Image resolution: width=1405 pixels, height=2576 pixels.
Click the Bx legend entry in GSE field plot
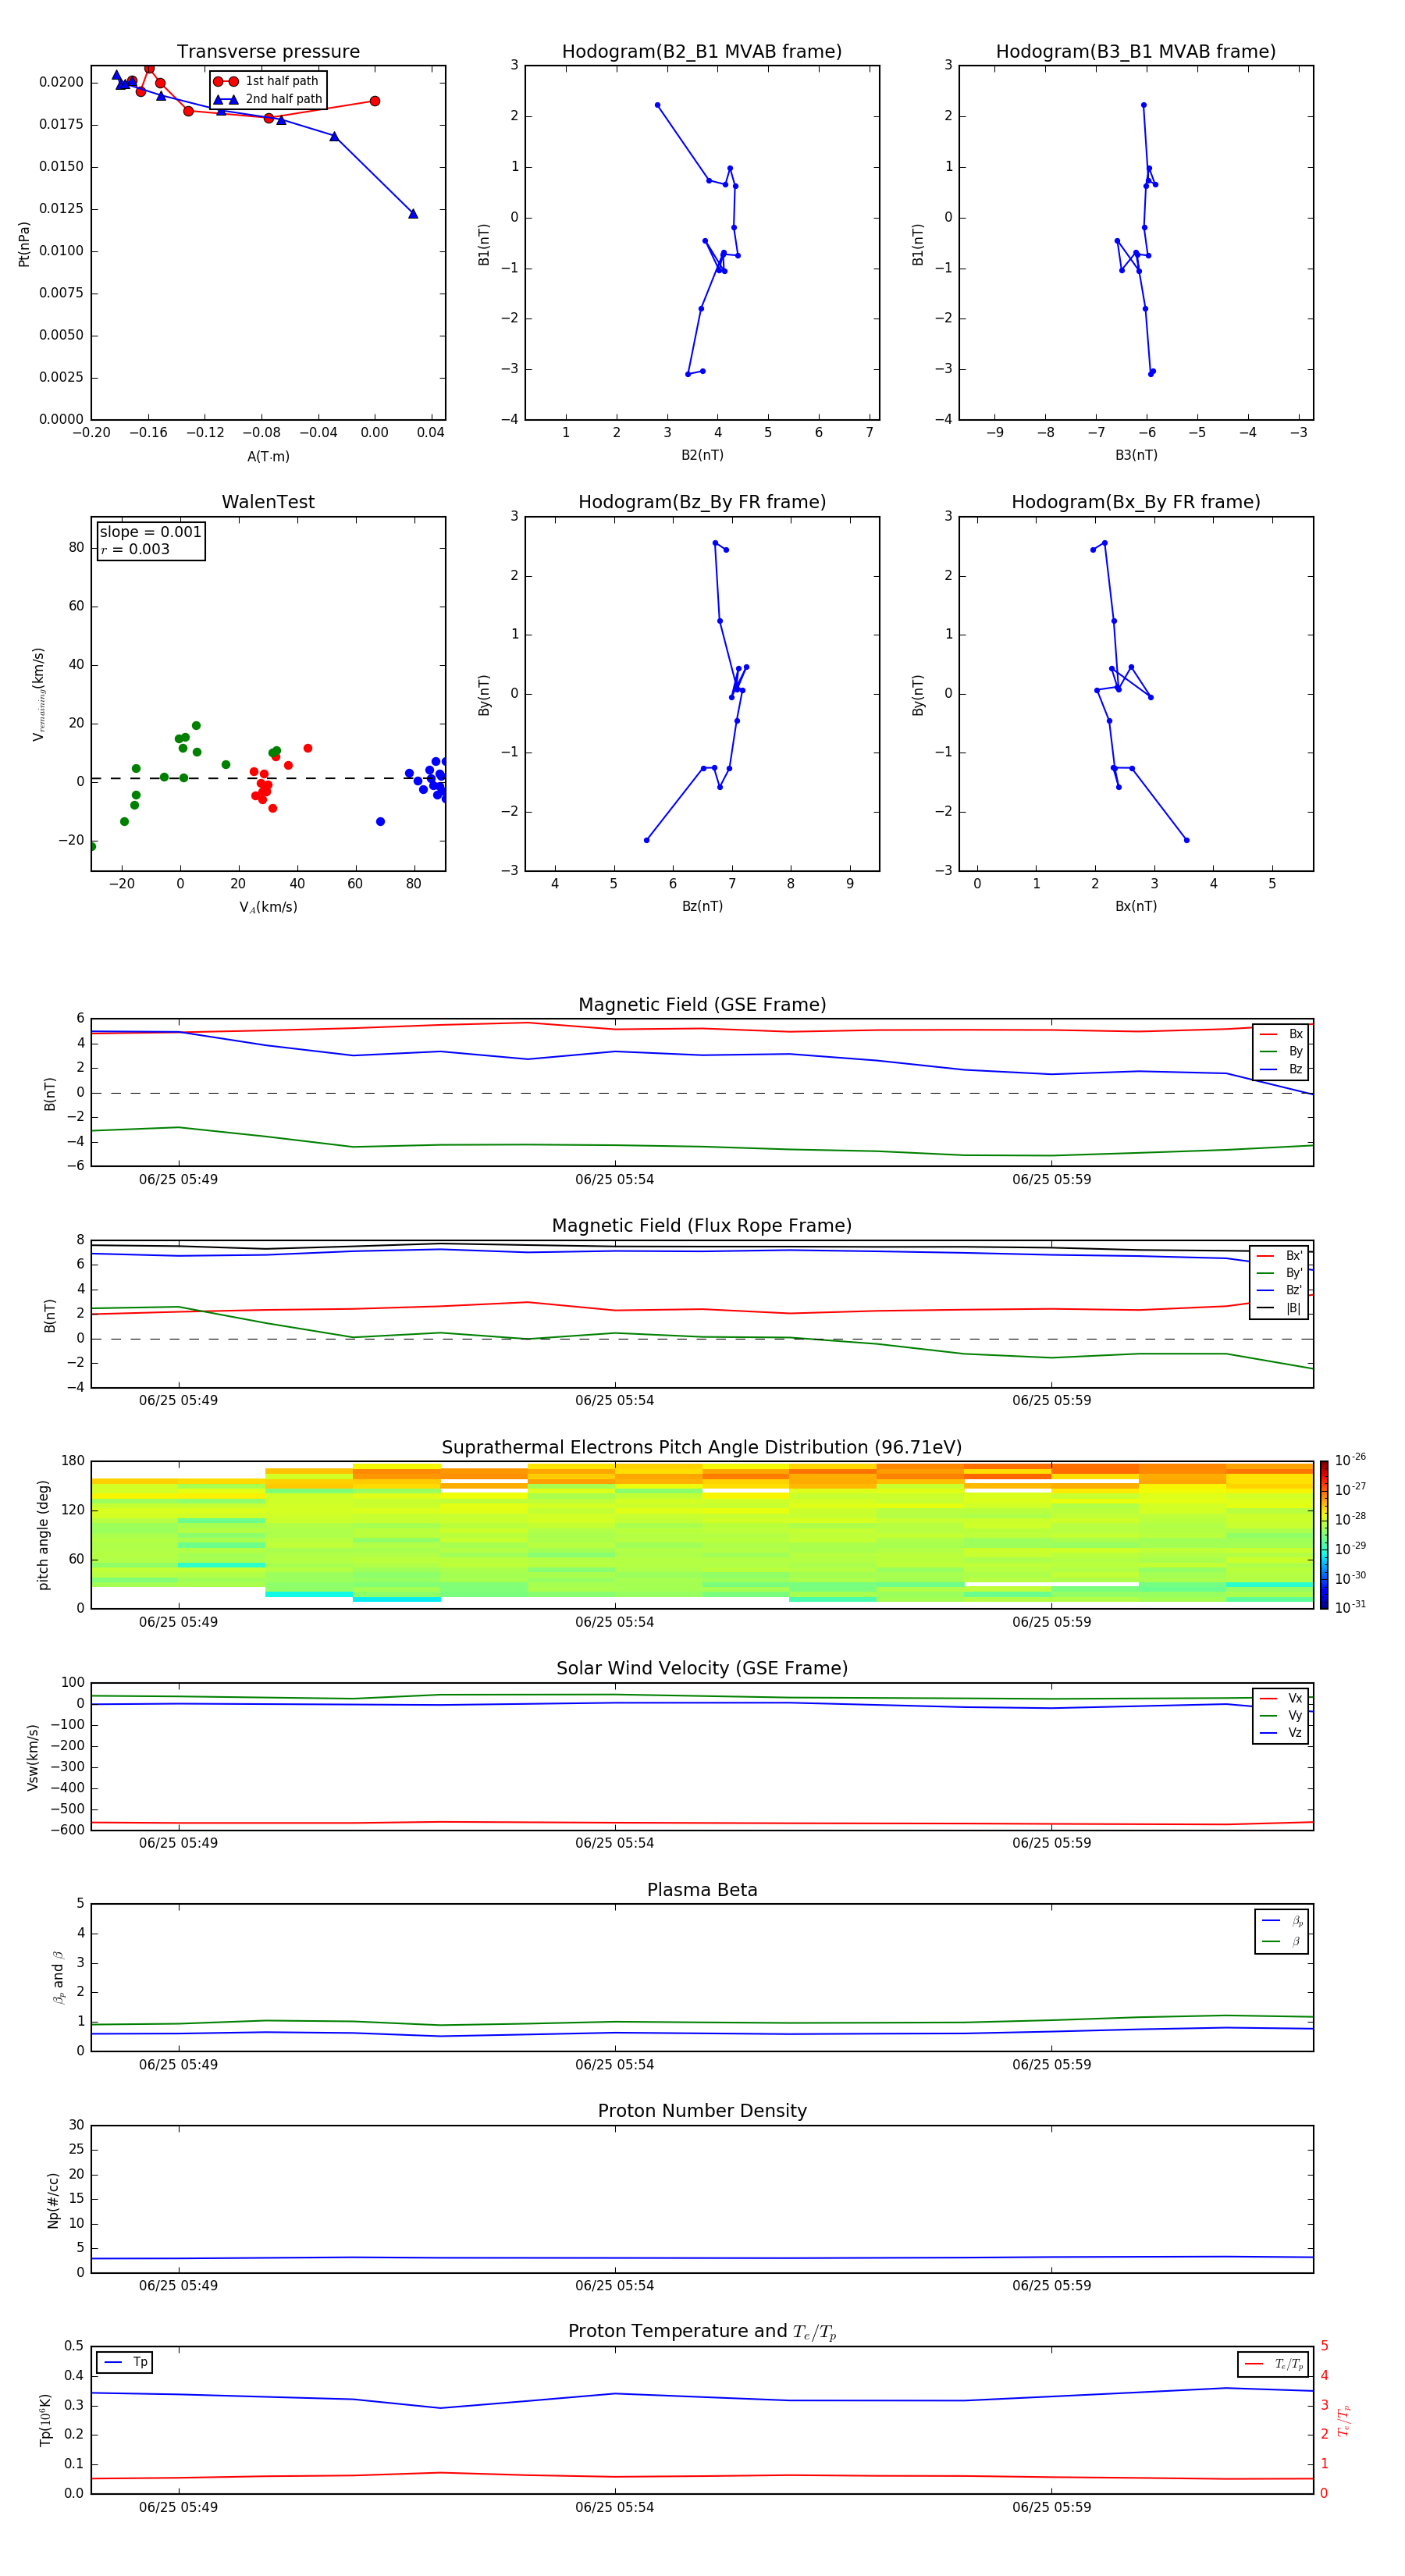tap(1281, 1034)
